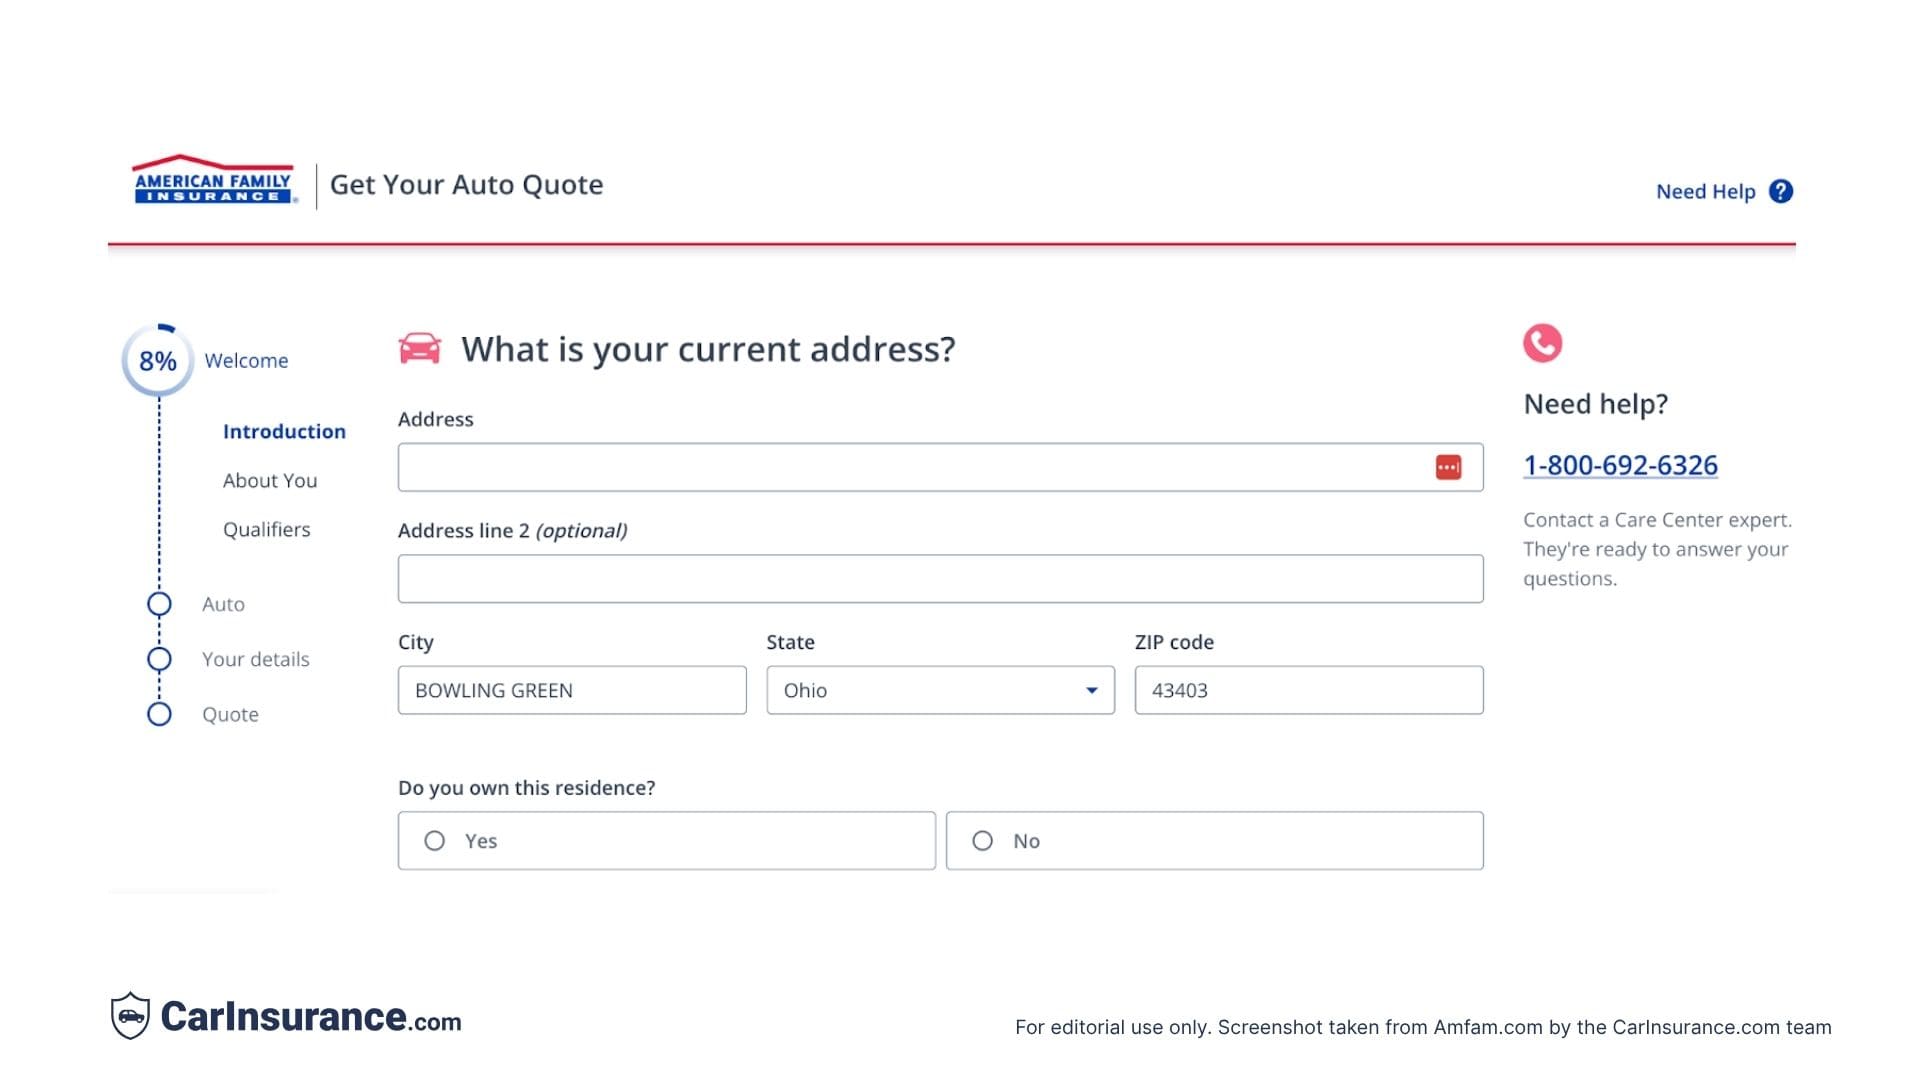
Task: Collapse the State combo box arrow
Action: [x=1092, y=690]
